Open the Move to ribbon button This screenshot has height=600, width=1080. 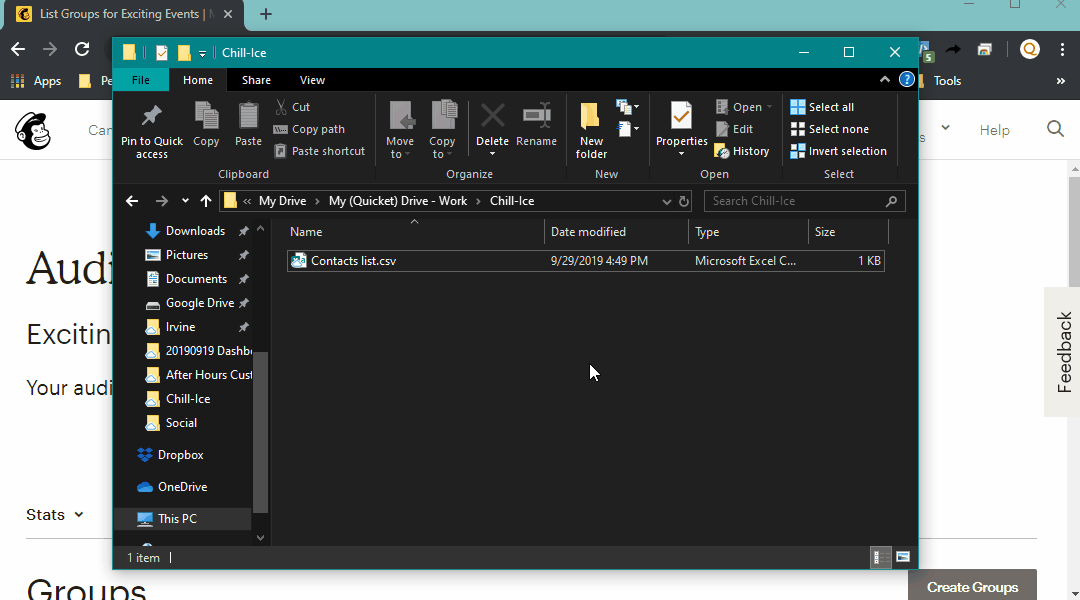click(400, 130)
